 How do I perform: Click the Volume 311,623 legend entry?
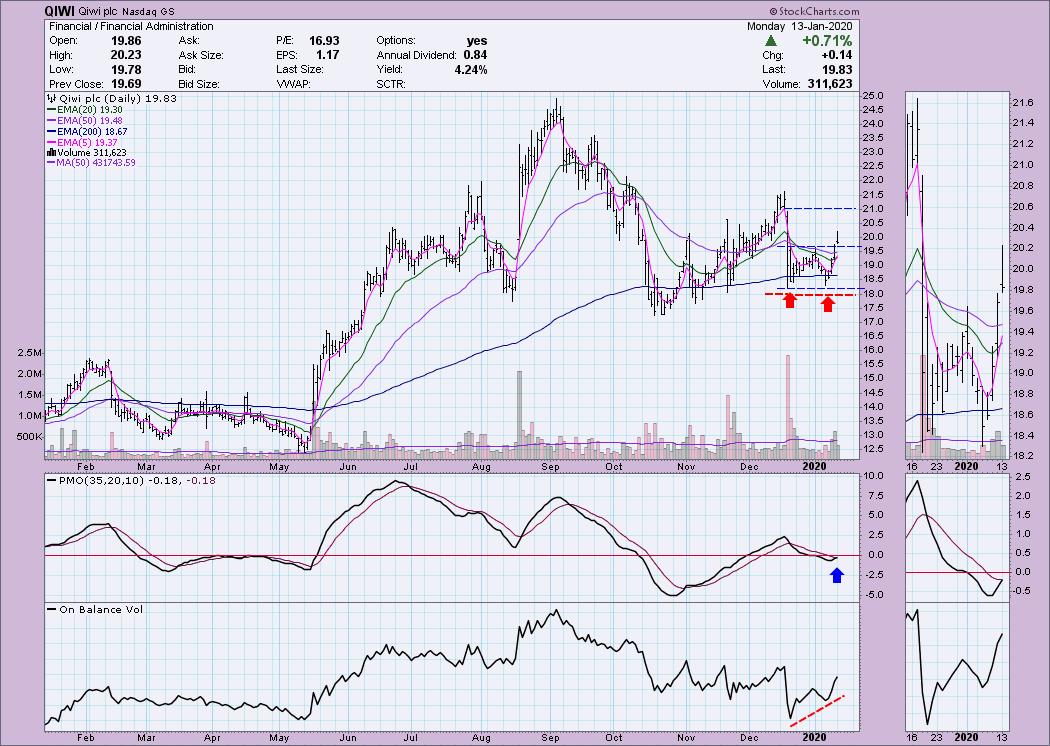[86, 153]
